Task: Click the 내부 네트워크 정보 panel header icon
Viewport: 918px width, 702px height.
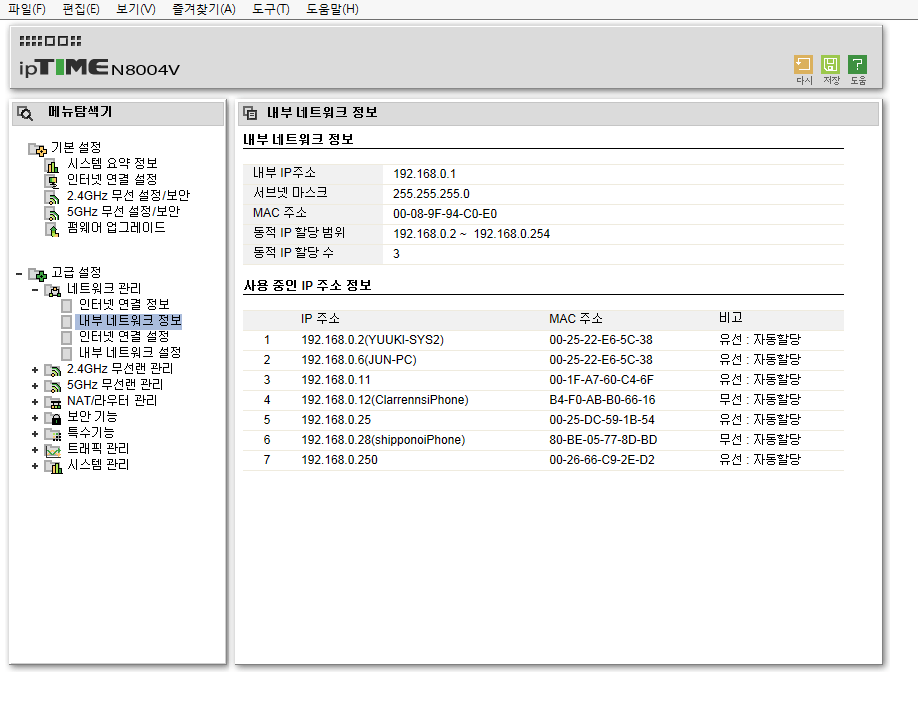Action: tap(250, 113)
